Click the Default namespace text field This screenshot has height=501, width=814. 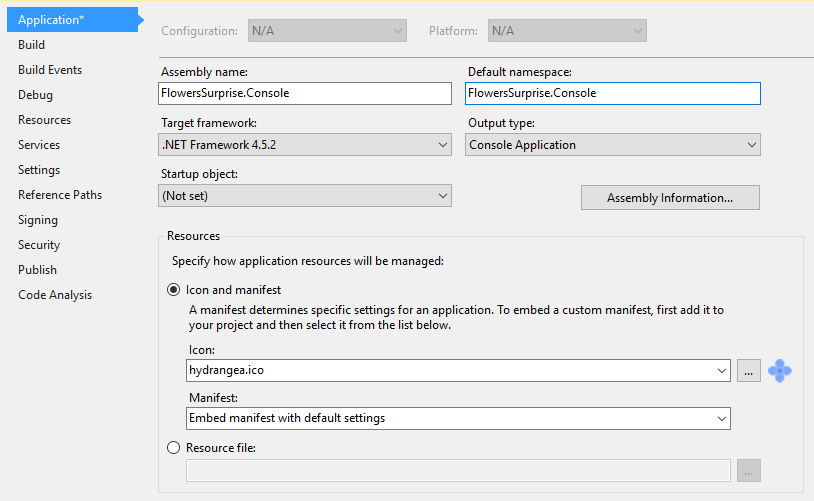click(x=613, y=93)
